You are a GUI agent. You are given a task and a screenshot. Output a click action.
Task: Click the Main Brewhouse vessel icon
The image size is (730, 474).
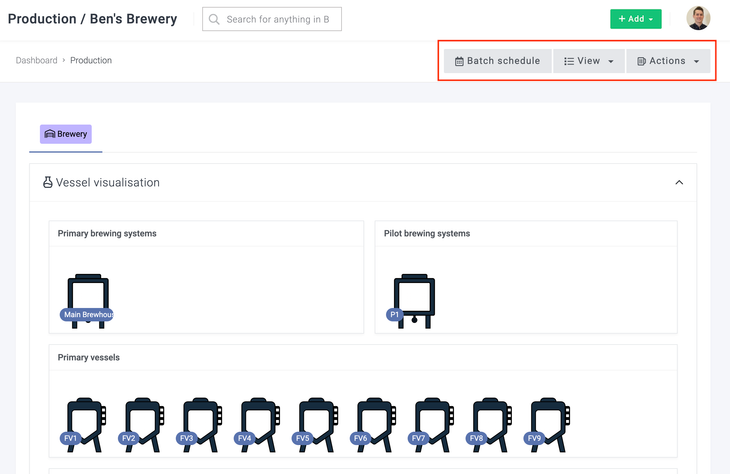[87, 298]
